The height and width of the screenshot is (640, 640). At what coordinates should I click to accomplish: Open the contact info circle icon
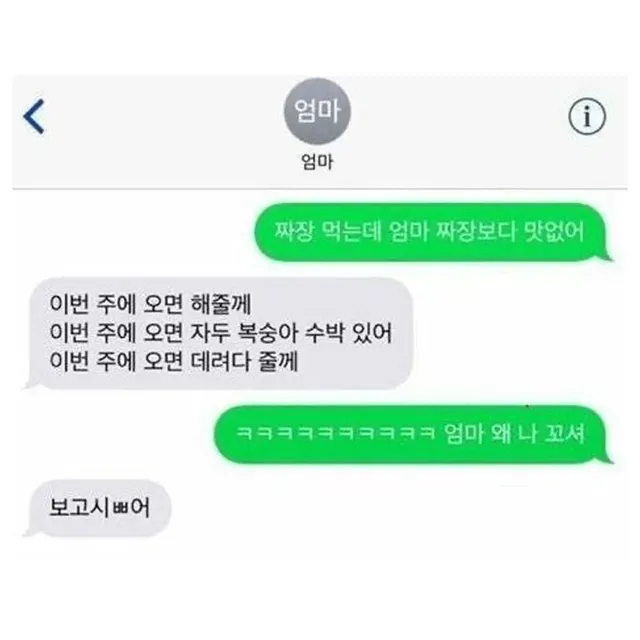(x=587, y=117)
